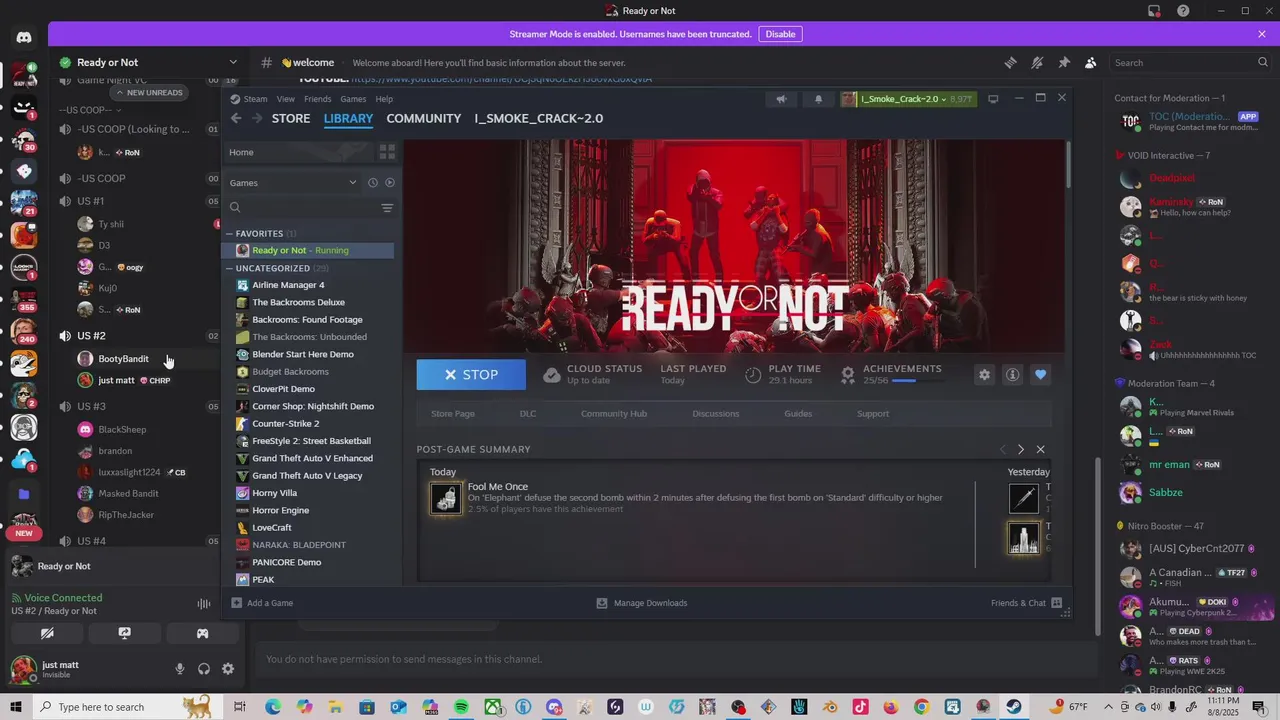Start a Discord activity with controller icon
The height and width of the screenshot is (720, 1280).
[202, 633]
